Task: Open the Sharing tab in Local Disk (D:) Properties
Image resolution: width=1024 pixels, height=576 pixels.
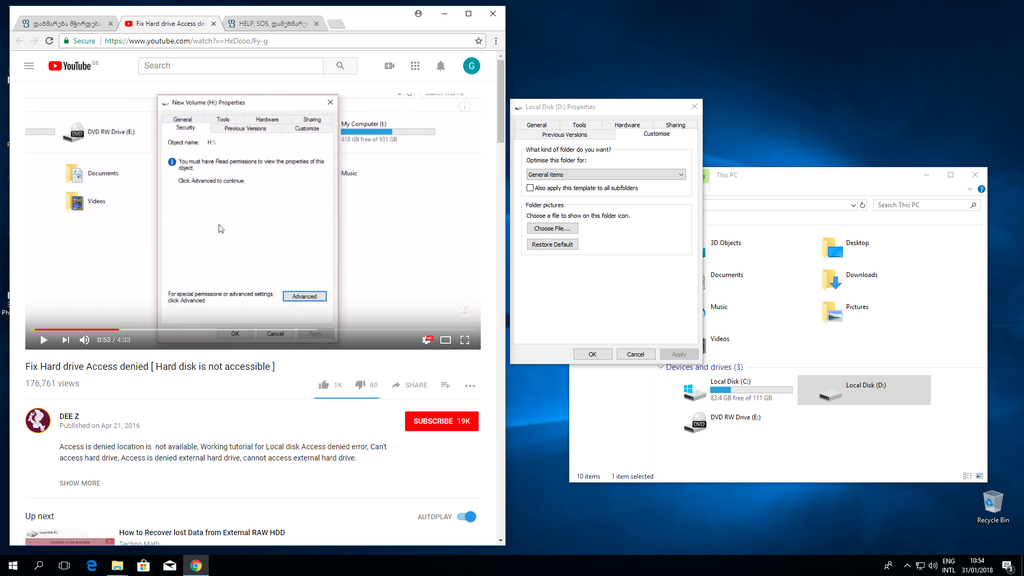Action: pyautogui.click(x=675, y=125)
